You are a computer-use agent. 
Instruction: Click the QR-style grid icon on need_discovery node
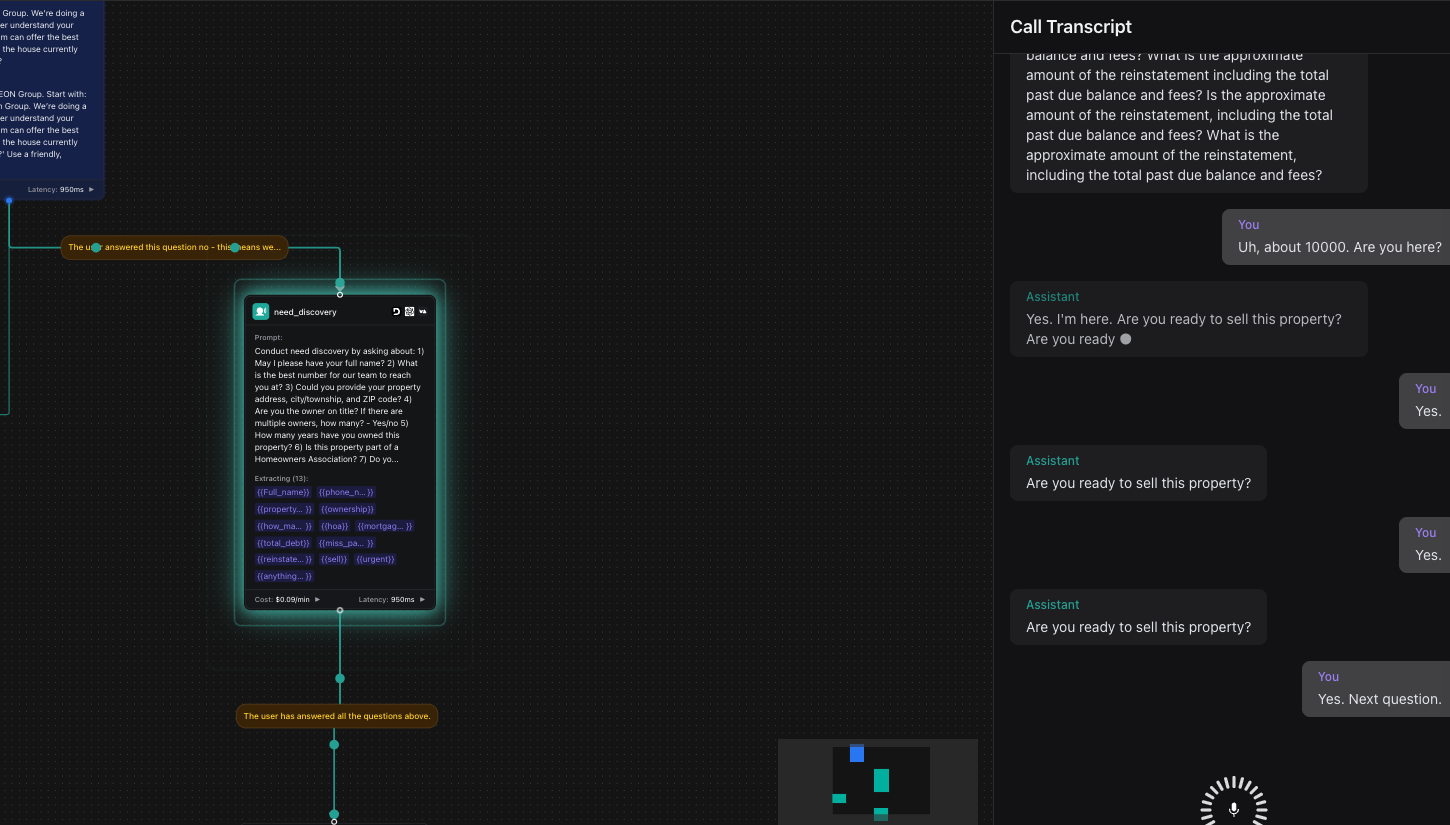409,312
